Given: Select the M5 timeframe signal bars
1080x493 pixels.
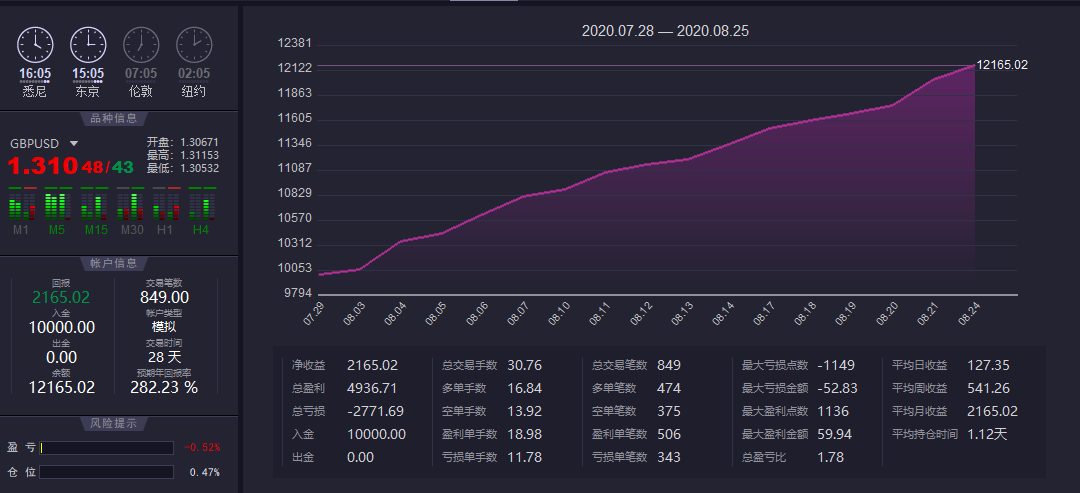Looking at the screenshot, I should 57,204.
